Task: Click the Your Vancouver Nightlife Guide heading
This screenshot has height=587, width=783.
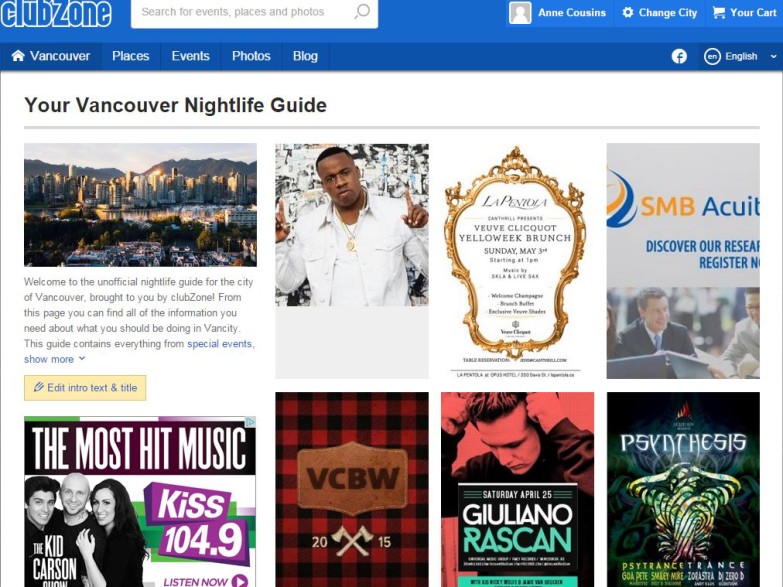Action: 175,105
